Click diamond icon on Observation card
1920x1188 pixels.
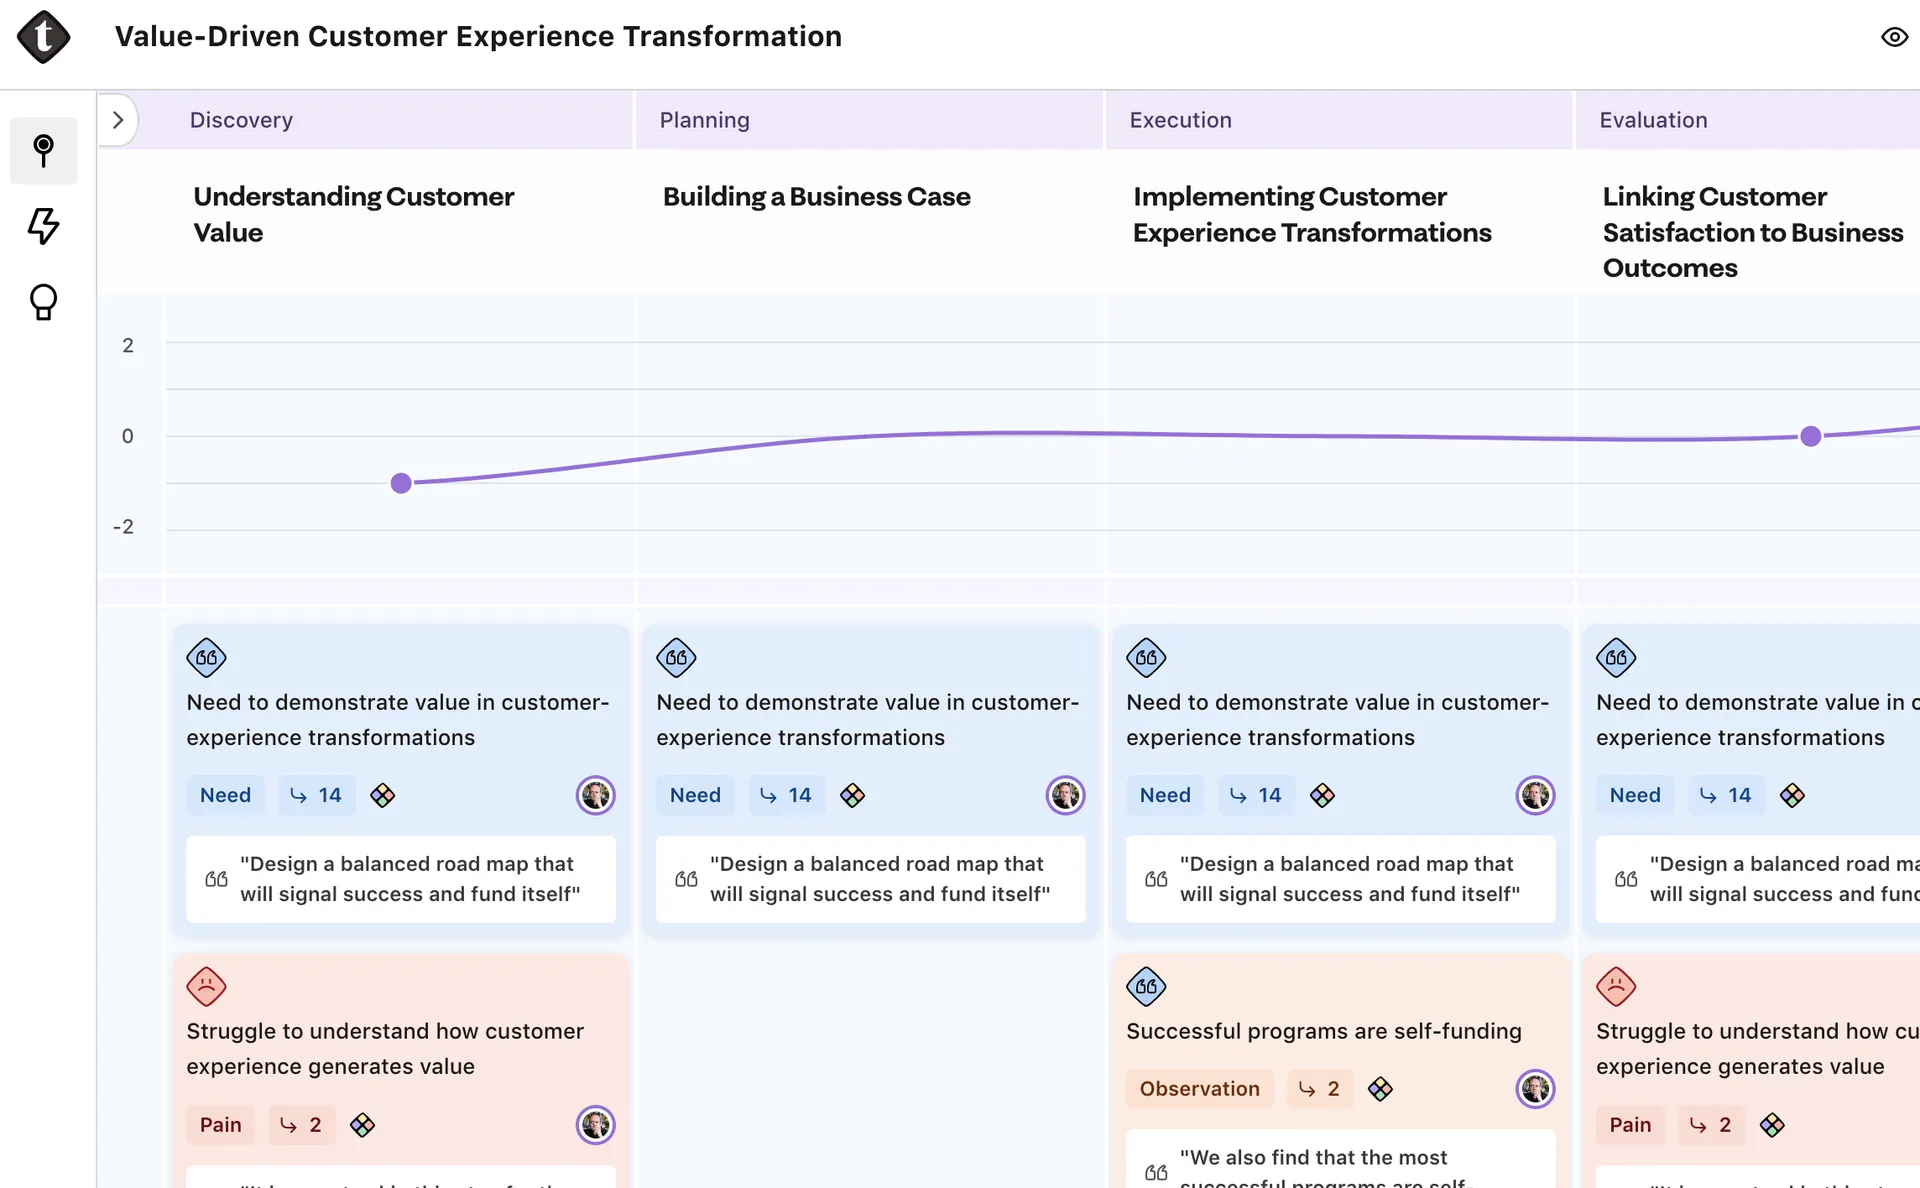coord(1381,1089)
